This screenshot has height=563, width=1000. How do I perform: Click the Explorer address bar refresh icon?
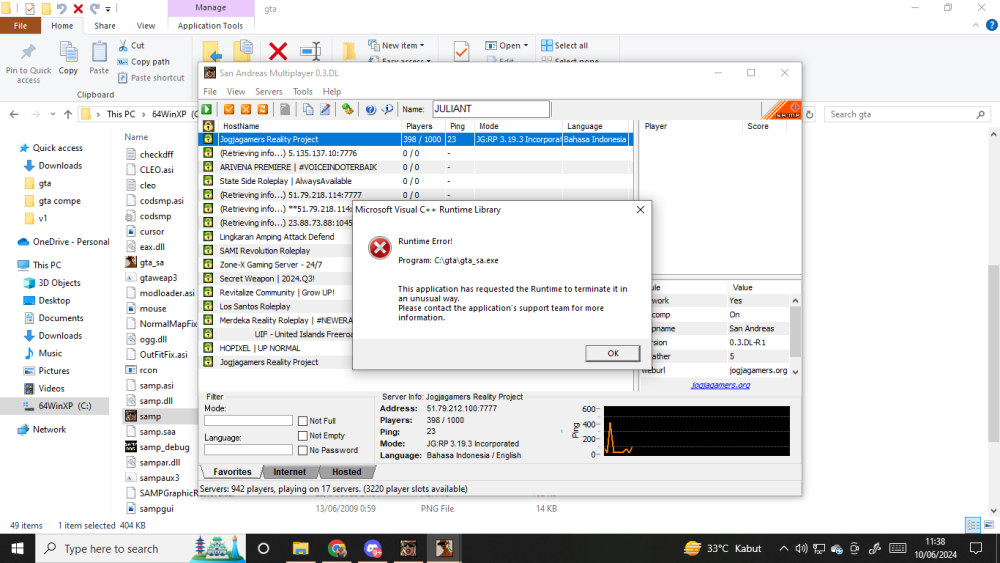point(809,114)
